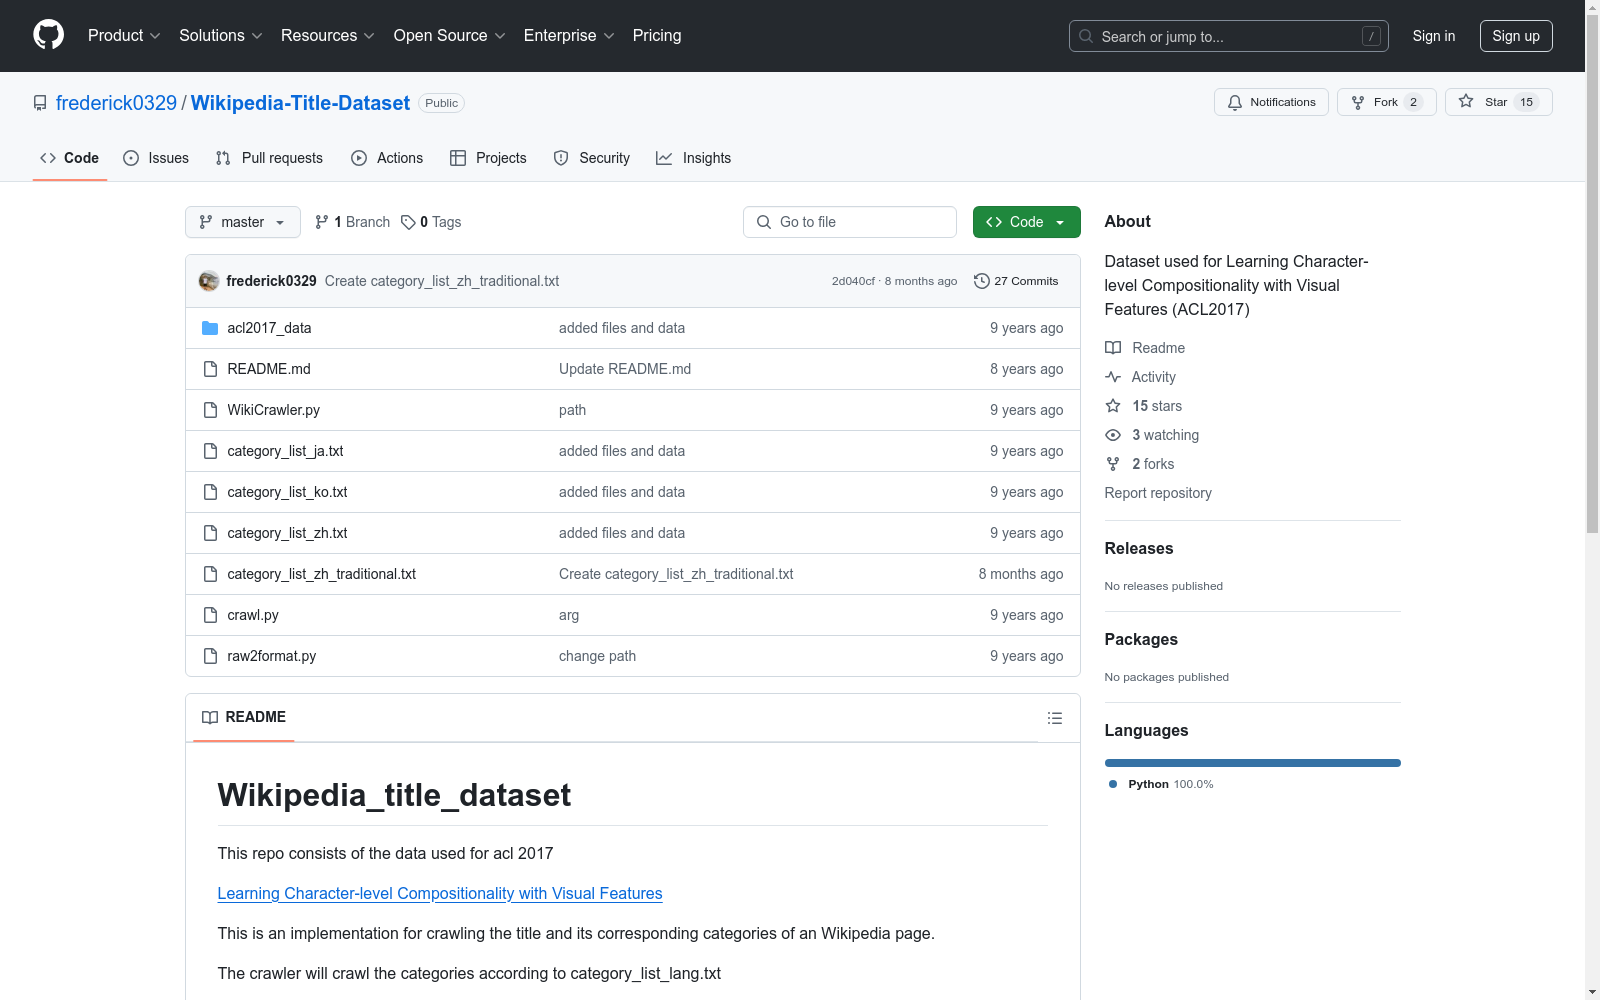Click frederick0329's avatar image
The image size is (1600, 1000).
(209, 281)
